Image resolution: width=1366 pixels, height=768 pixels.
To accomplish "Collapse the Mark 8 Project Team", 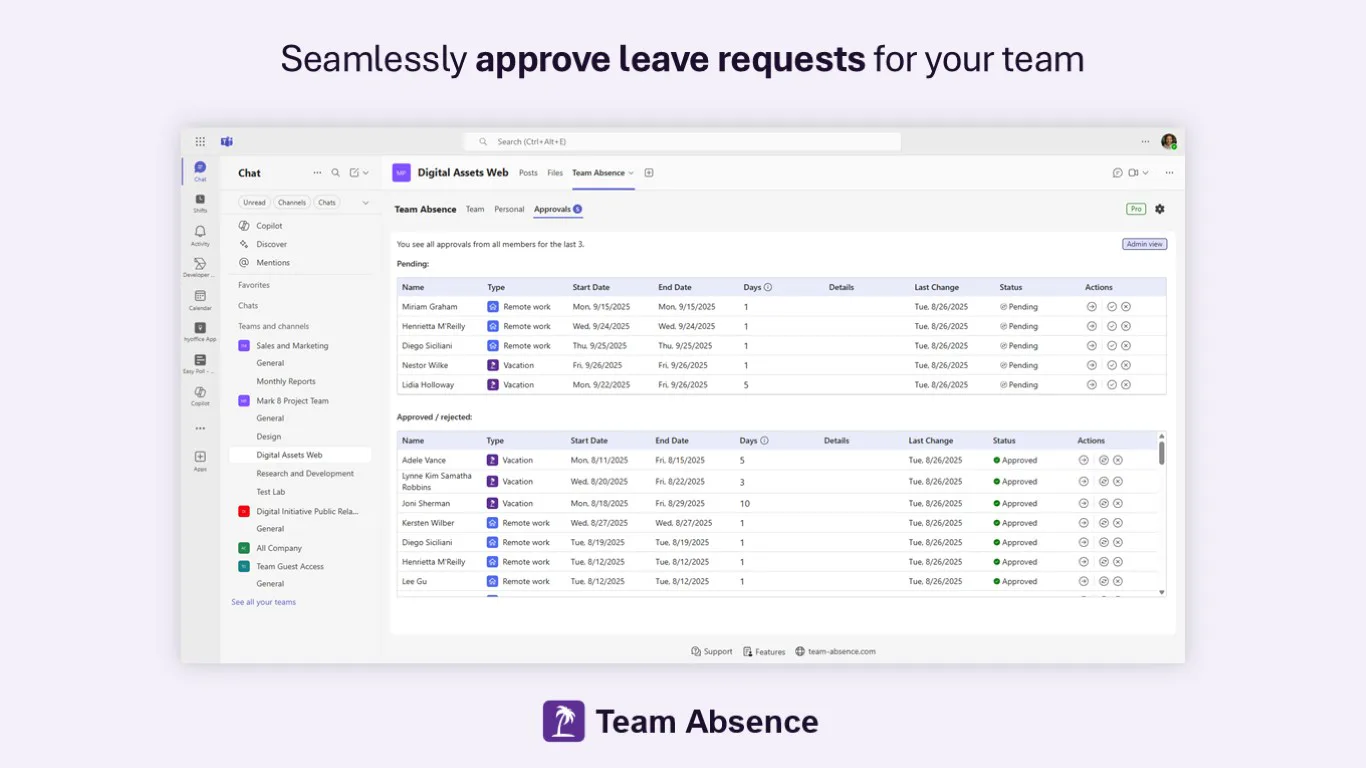I will click(292, 401).
